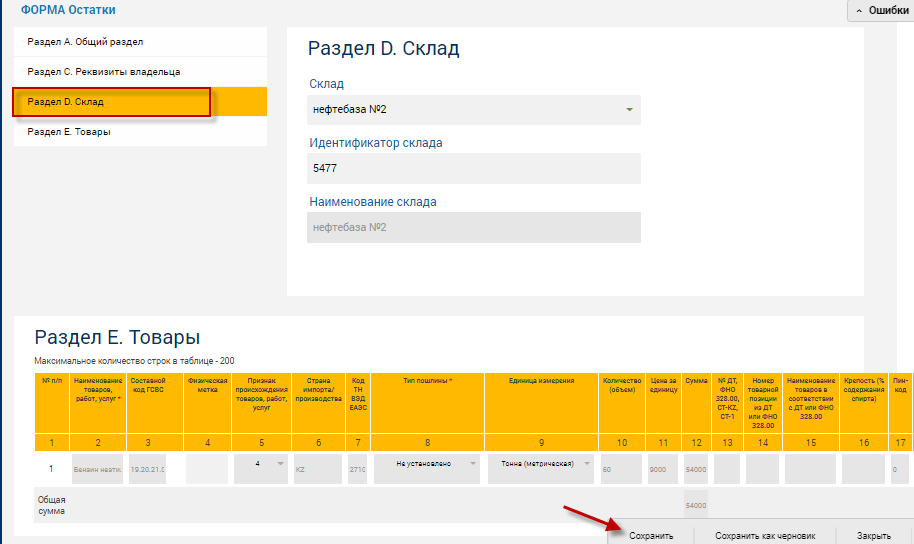The width and height of the screenshot is (914, 544).
Task: Click the Наименование склада field
Action: point(474,228)
